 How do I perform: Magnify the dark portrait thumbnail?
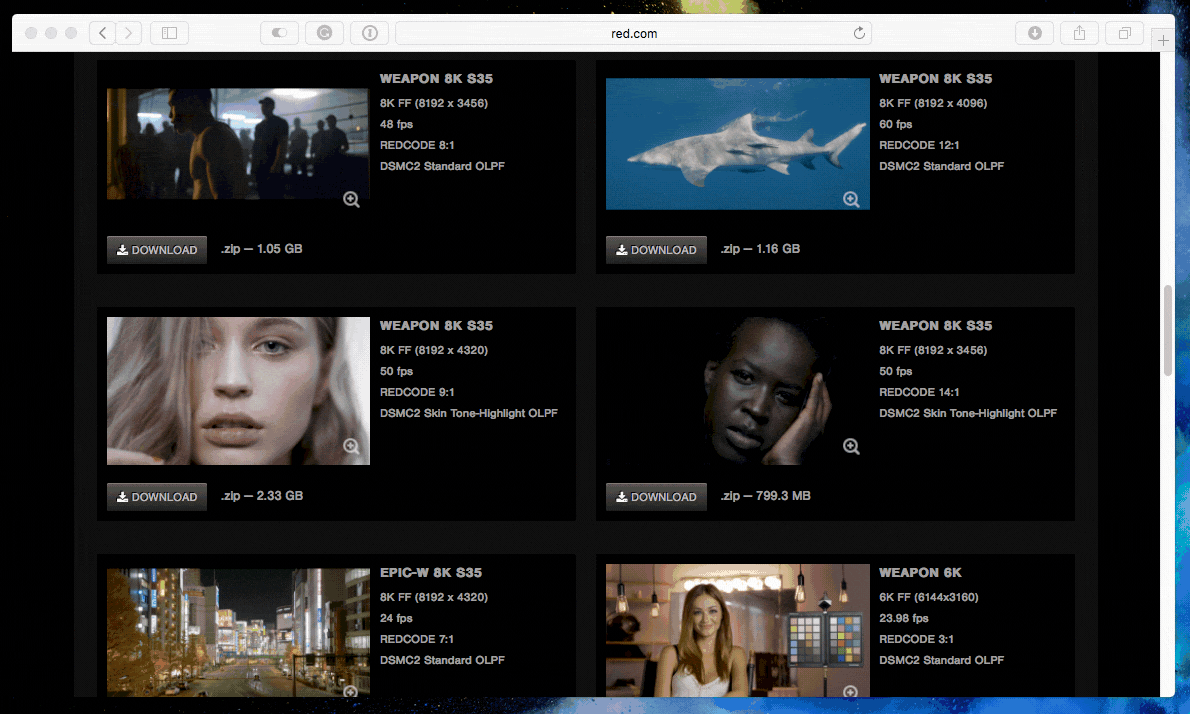[852, 446]
